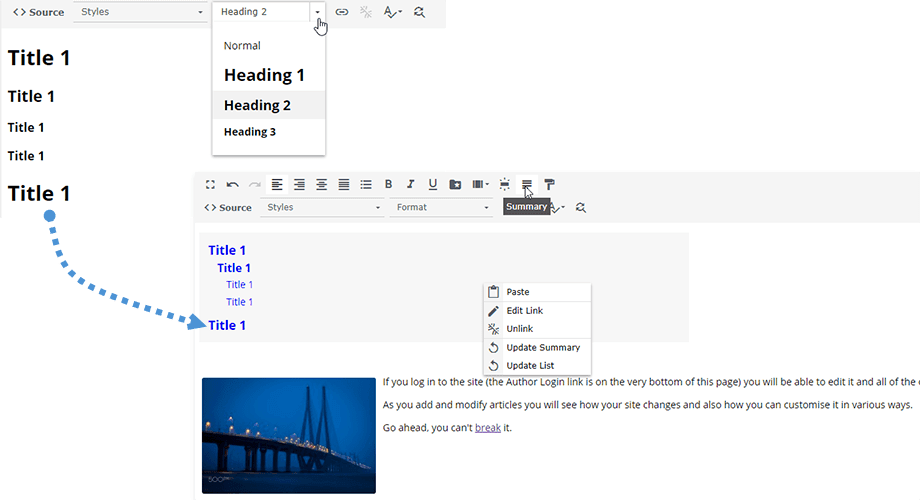Image resolution: width=920 pixels, height=500 pixels.
Task: Click the insert link icon in top toolbar
Action: tap(342, 12)
